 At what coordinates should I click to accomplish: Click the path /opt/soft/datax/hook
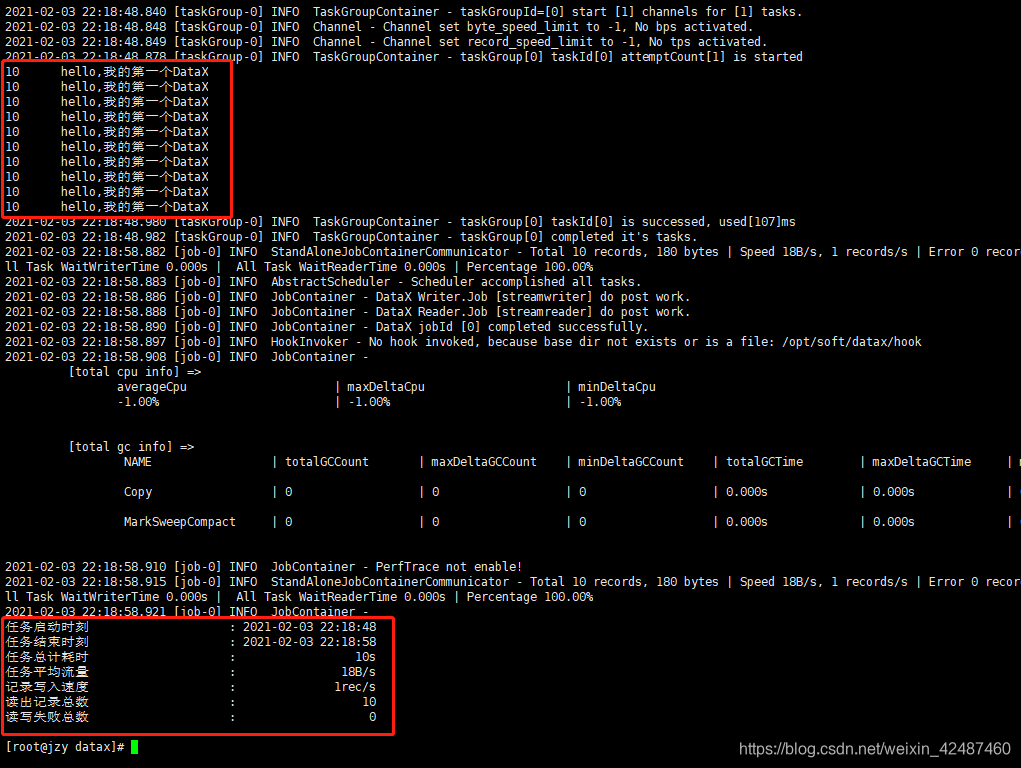click(852, 342)
